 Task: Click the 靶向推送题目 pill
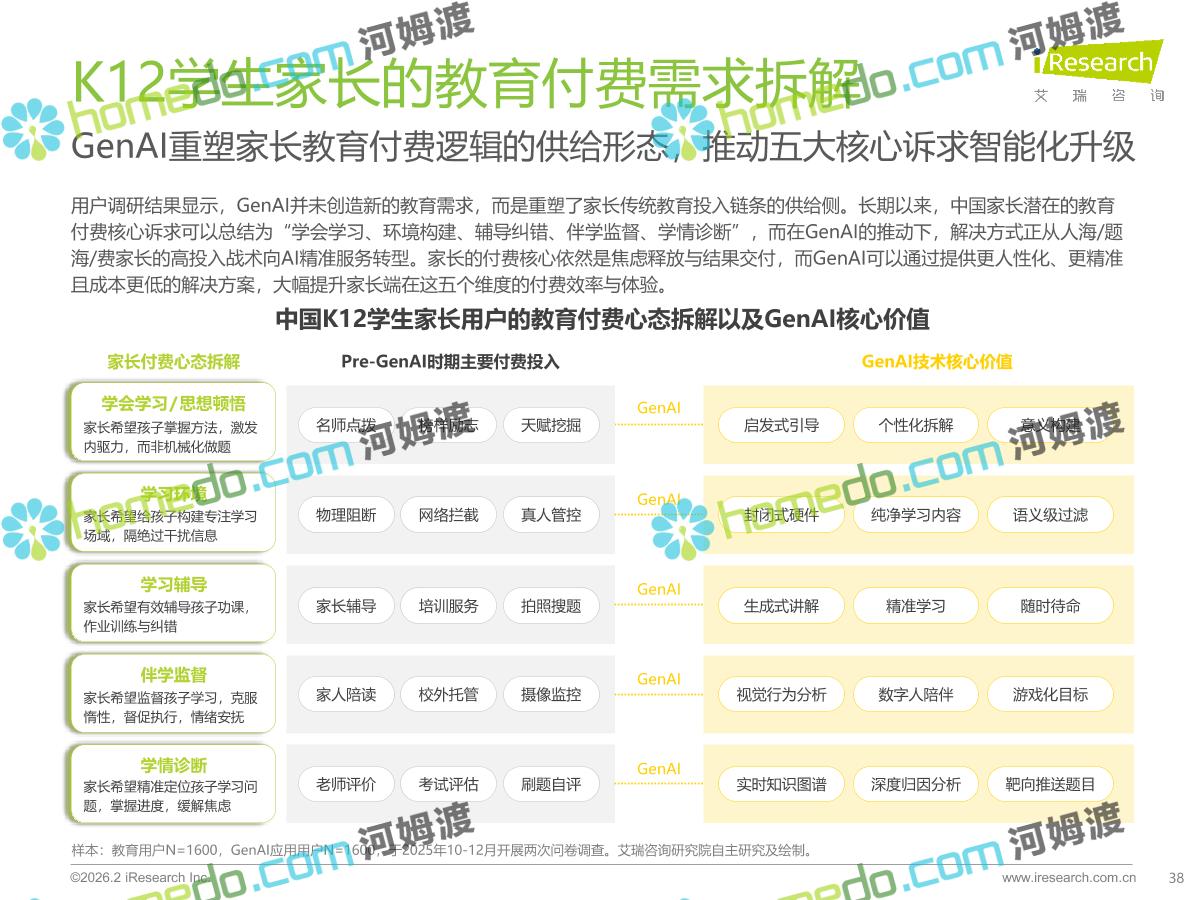pos(1049,785)
